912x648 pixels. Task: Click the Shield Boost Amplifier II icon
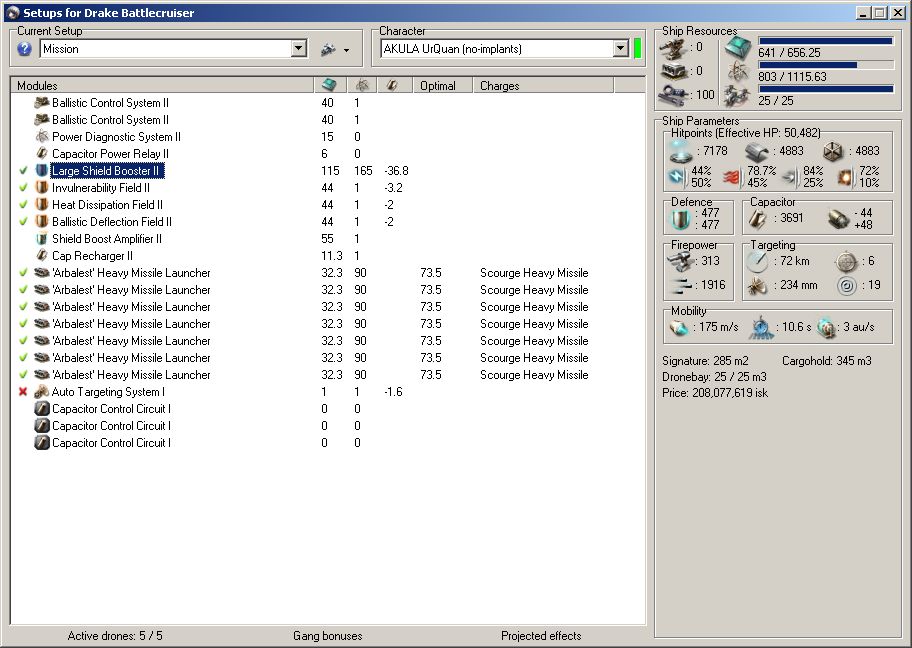42,238
